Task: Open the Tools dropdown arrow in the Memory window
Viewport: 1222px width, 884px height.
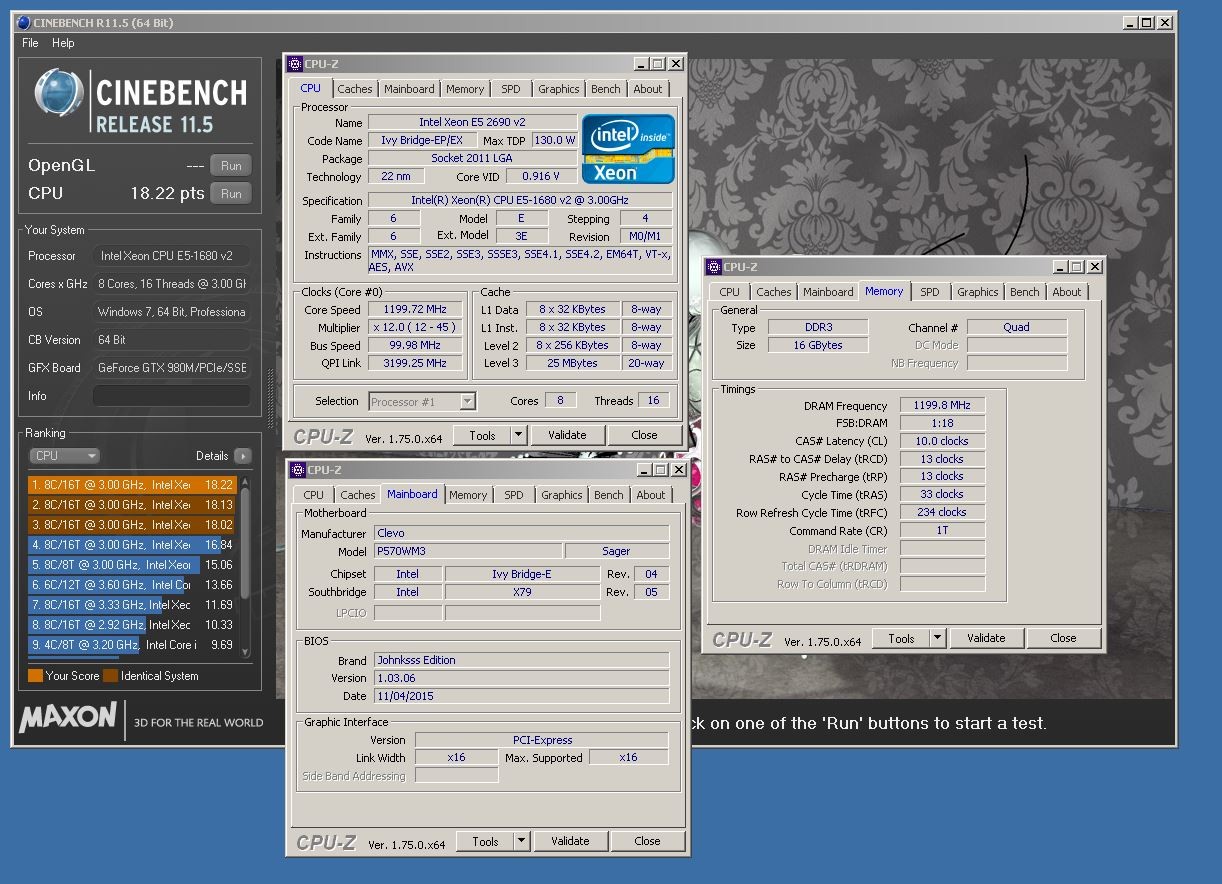Action: (937, 638)
